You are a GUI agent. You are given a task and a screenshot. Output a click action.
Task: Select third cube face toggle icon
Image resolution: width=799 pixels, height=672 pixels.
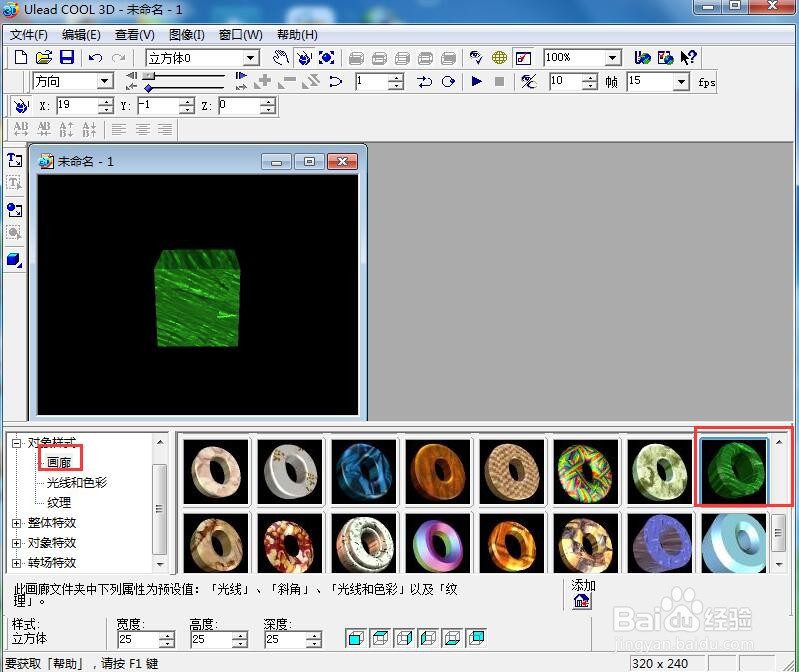[x=404, y=638]
